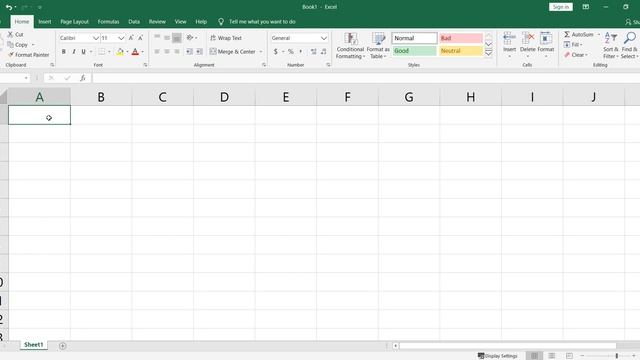Click AutoSum sigma icon
This screenshot has height=360, width=640.
[567, 34]
